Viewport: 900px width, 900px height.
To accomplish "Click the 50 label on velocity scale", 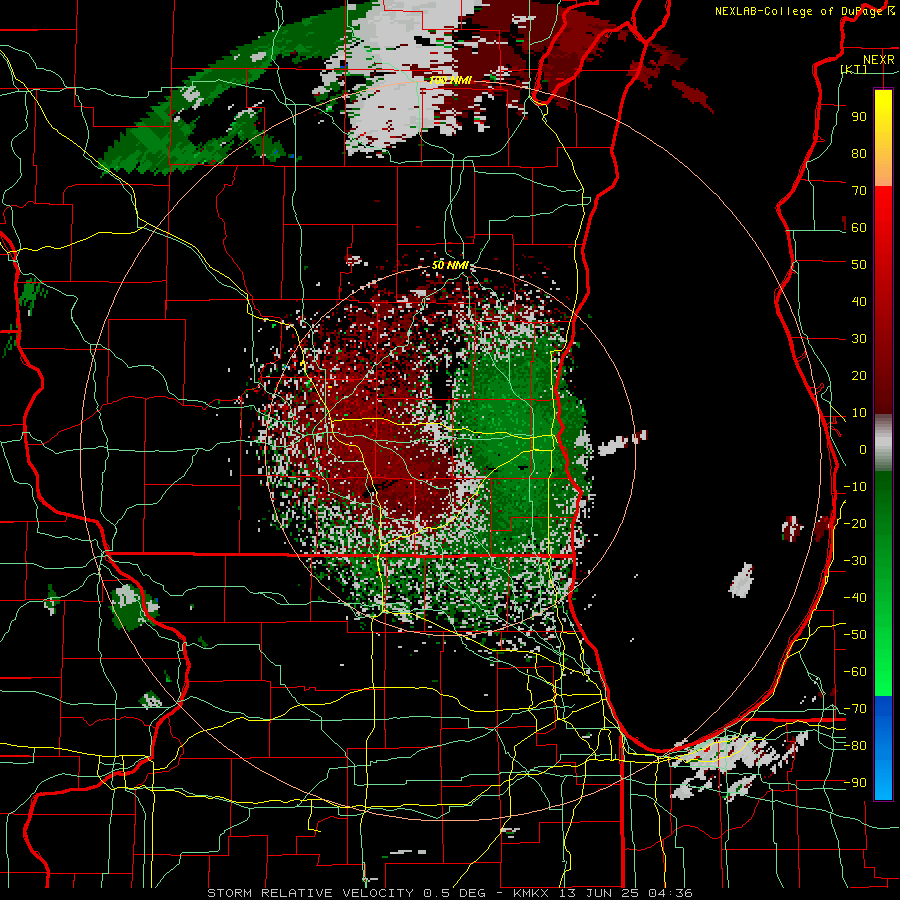I will pos(859,265).
